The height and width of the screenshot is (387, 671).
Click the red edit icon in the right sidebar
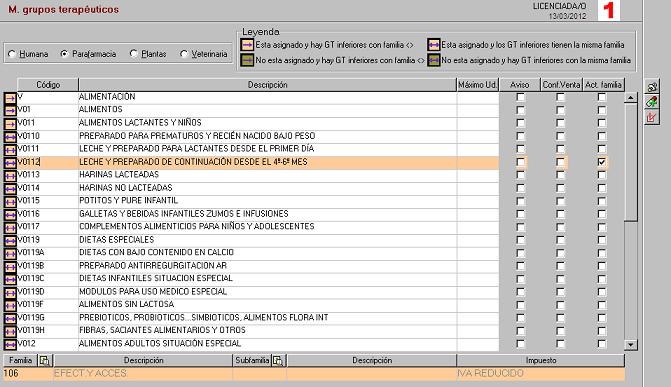coord(652,117)
